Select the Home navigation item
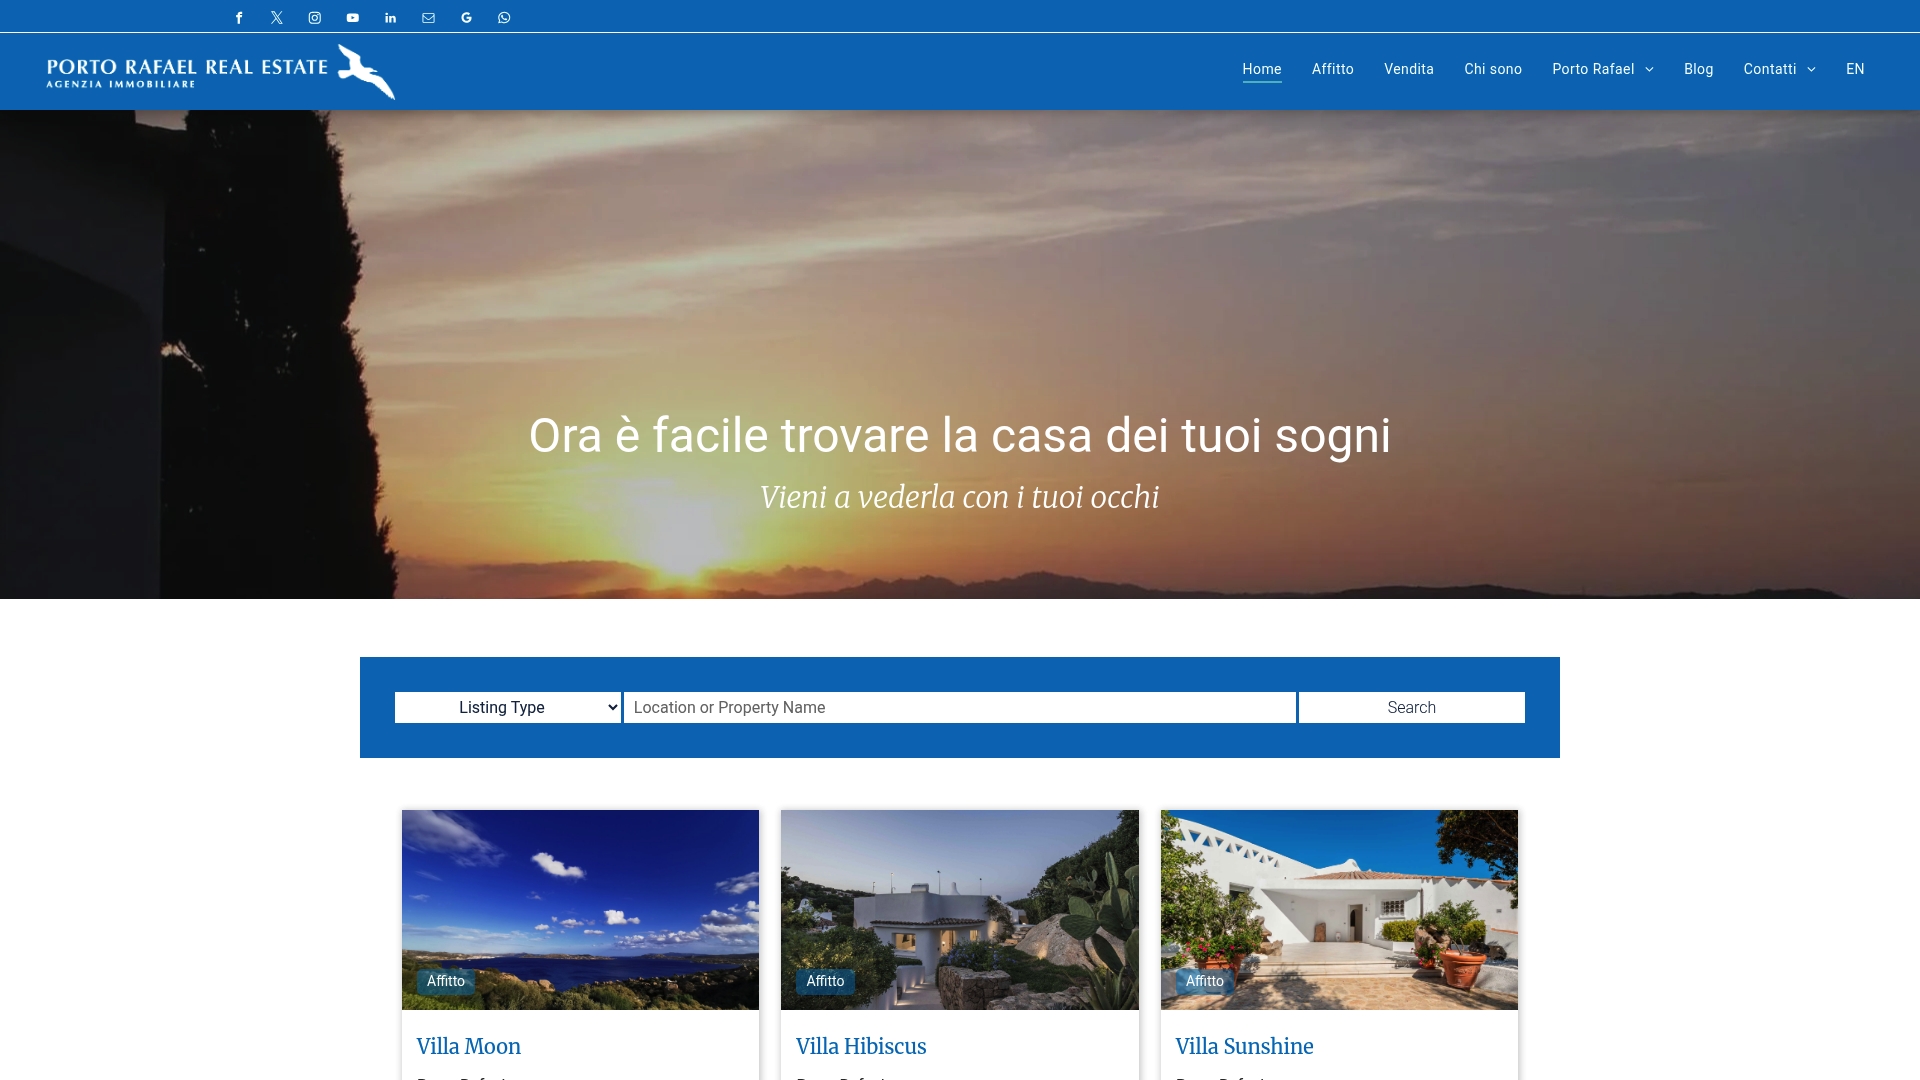 click(x=1261, y=69)
